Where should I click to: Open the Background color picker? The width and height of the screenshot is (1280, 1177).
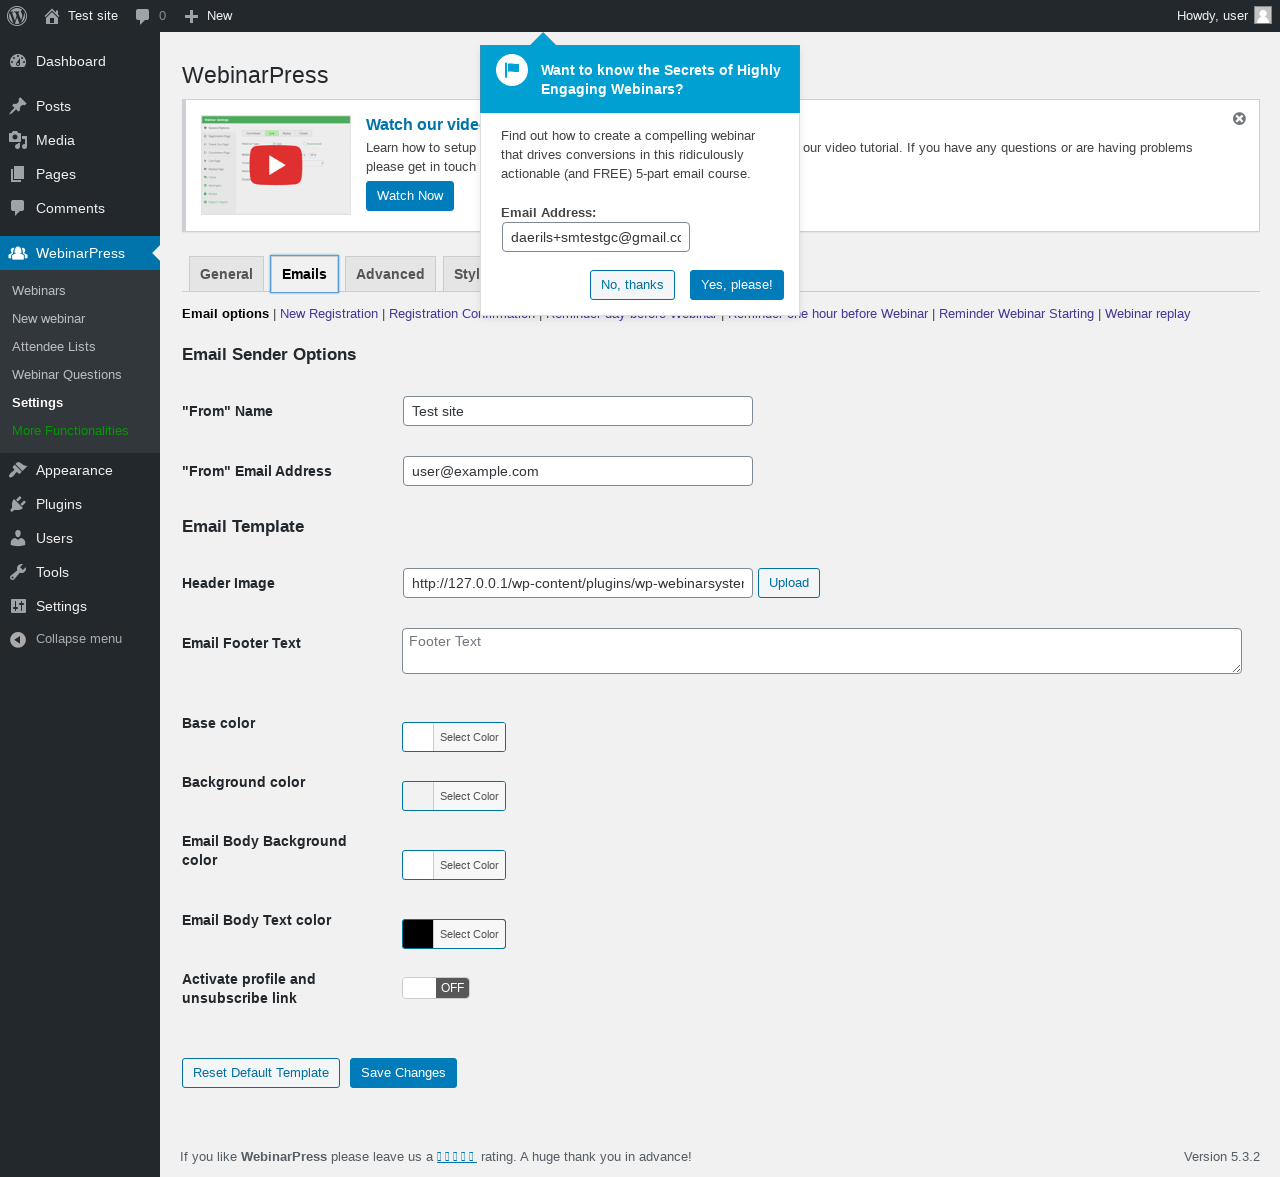point(454,796)
